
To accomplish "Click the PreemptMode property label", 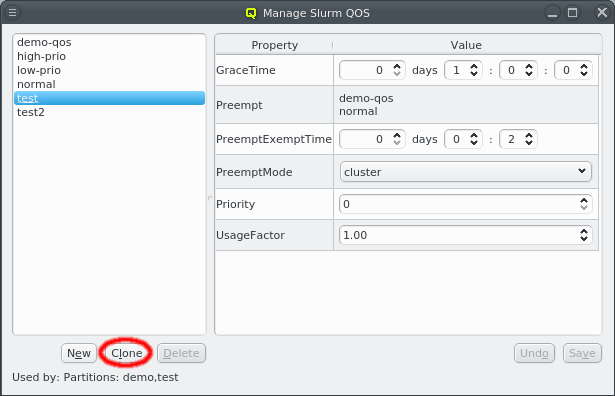I will tap(254, 172).
